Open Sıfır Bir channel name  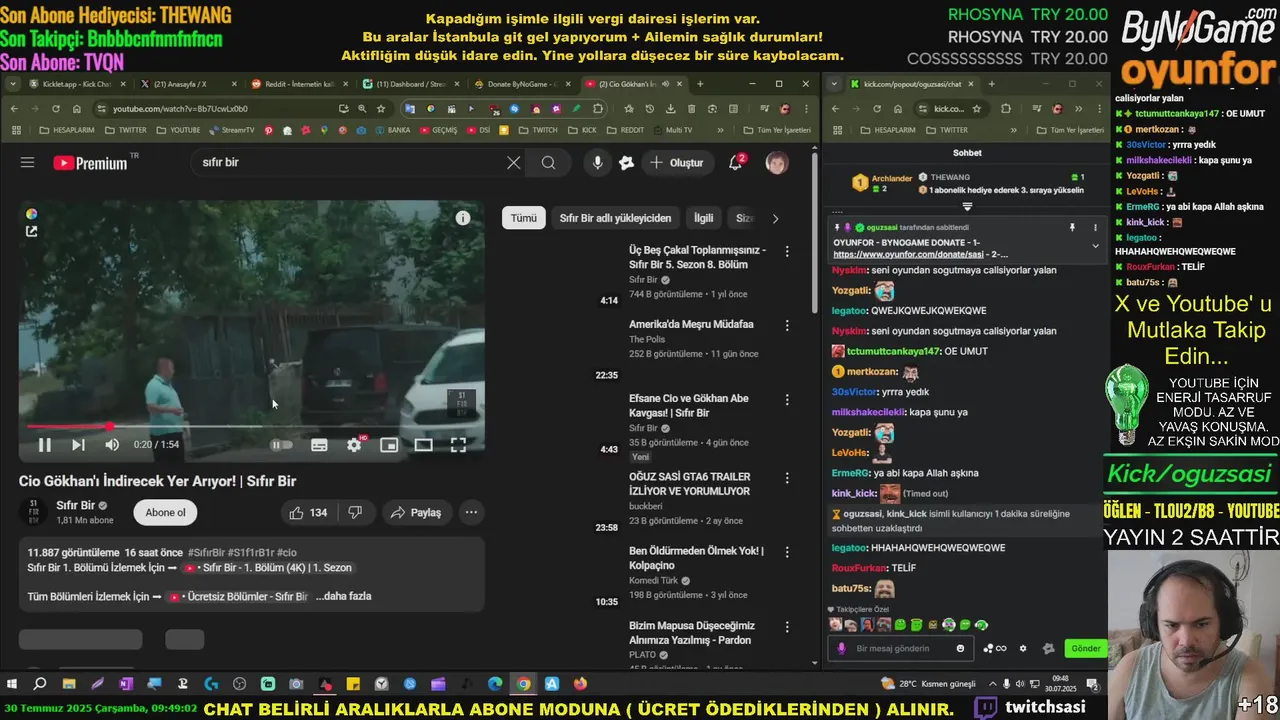75,505
